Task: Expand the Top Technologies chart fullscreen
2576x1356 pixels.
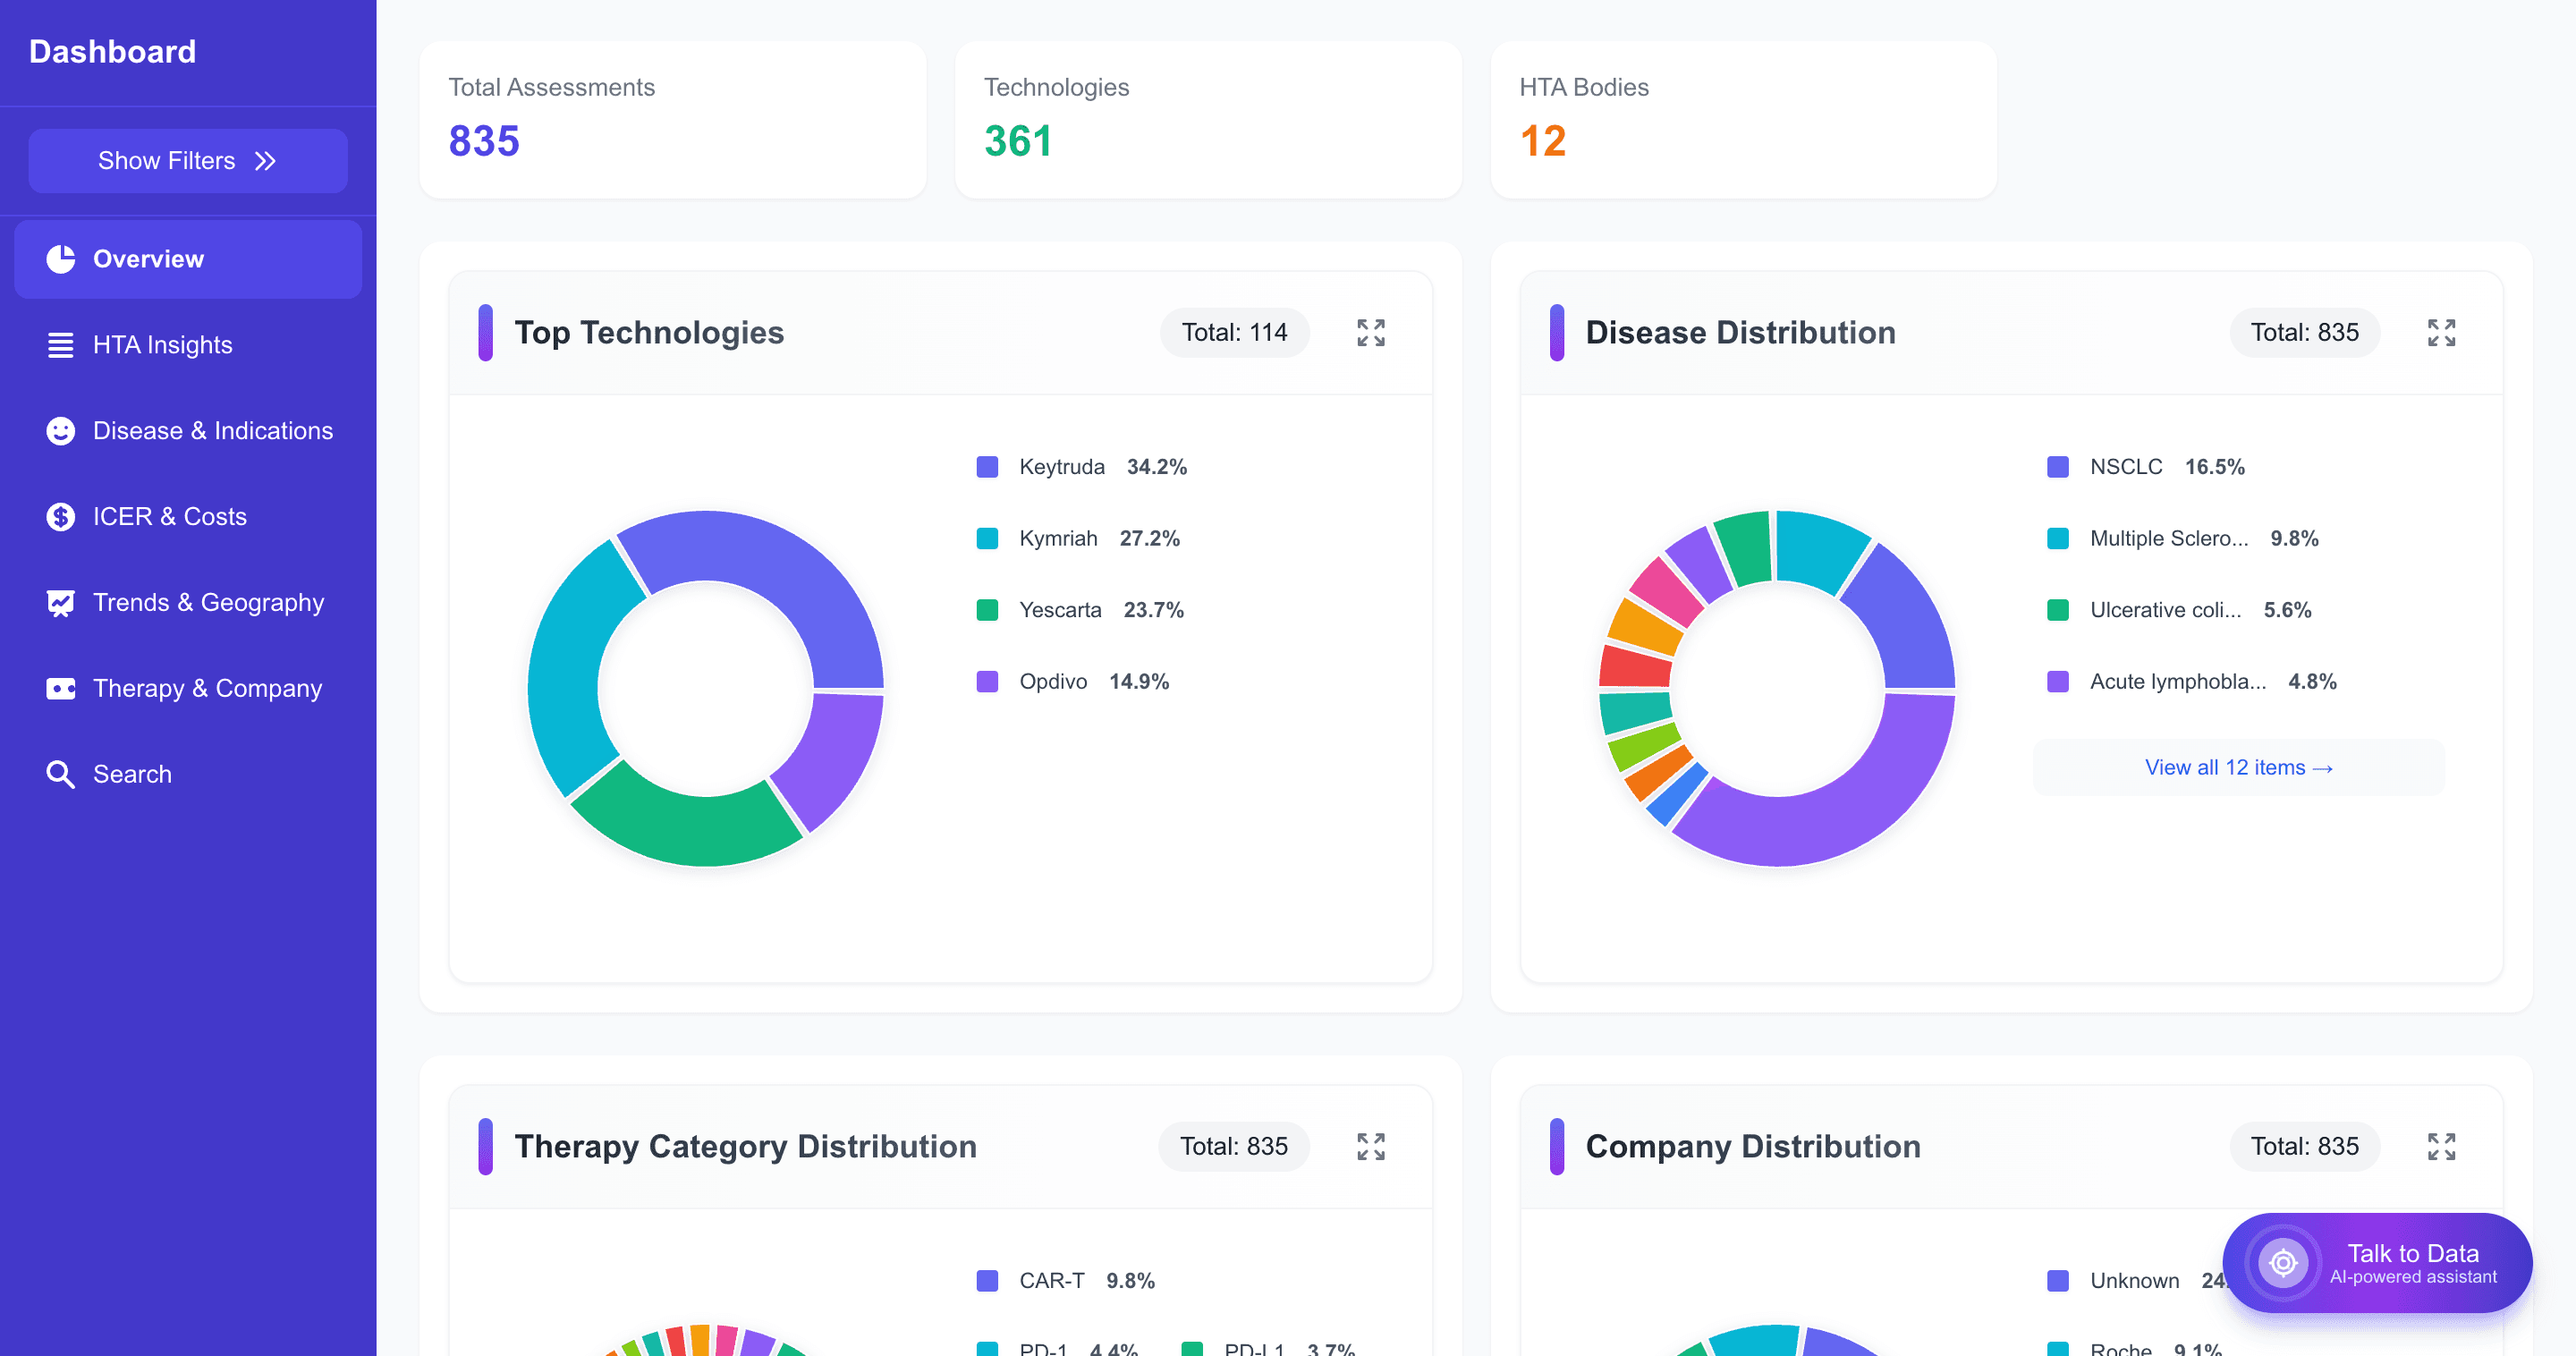Action: pyautogui.click(x=1371, y=333)
